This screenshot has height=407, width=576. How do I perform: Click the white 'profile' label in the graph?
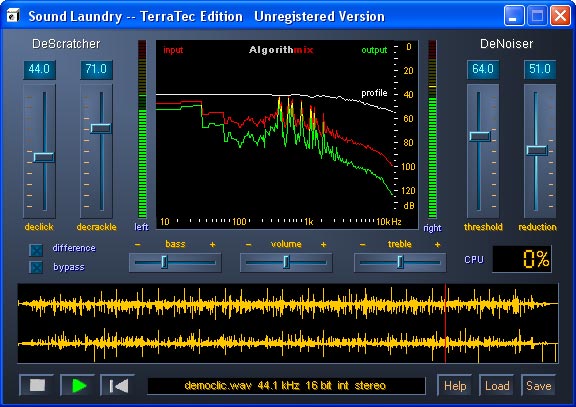click(374, 93)
